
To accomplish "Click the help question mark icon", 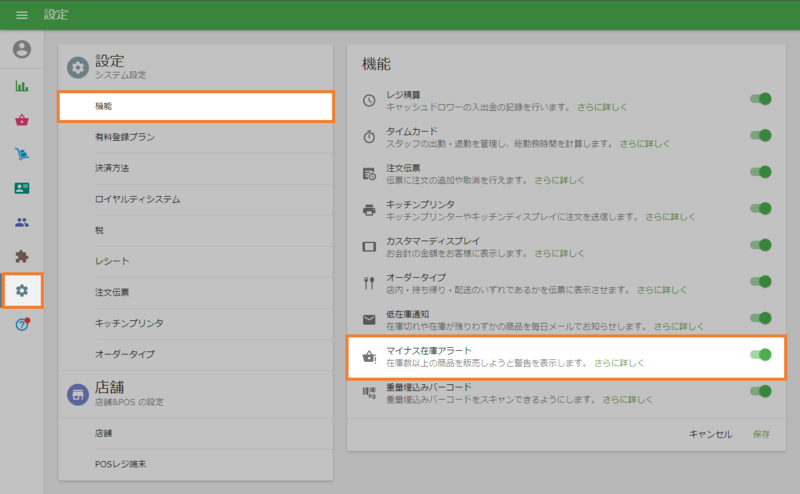I will pos(22,324).
